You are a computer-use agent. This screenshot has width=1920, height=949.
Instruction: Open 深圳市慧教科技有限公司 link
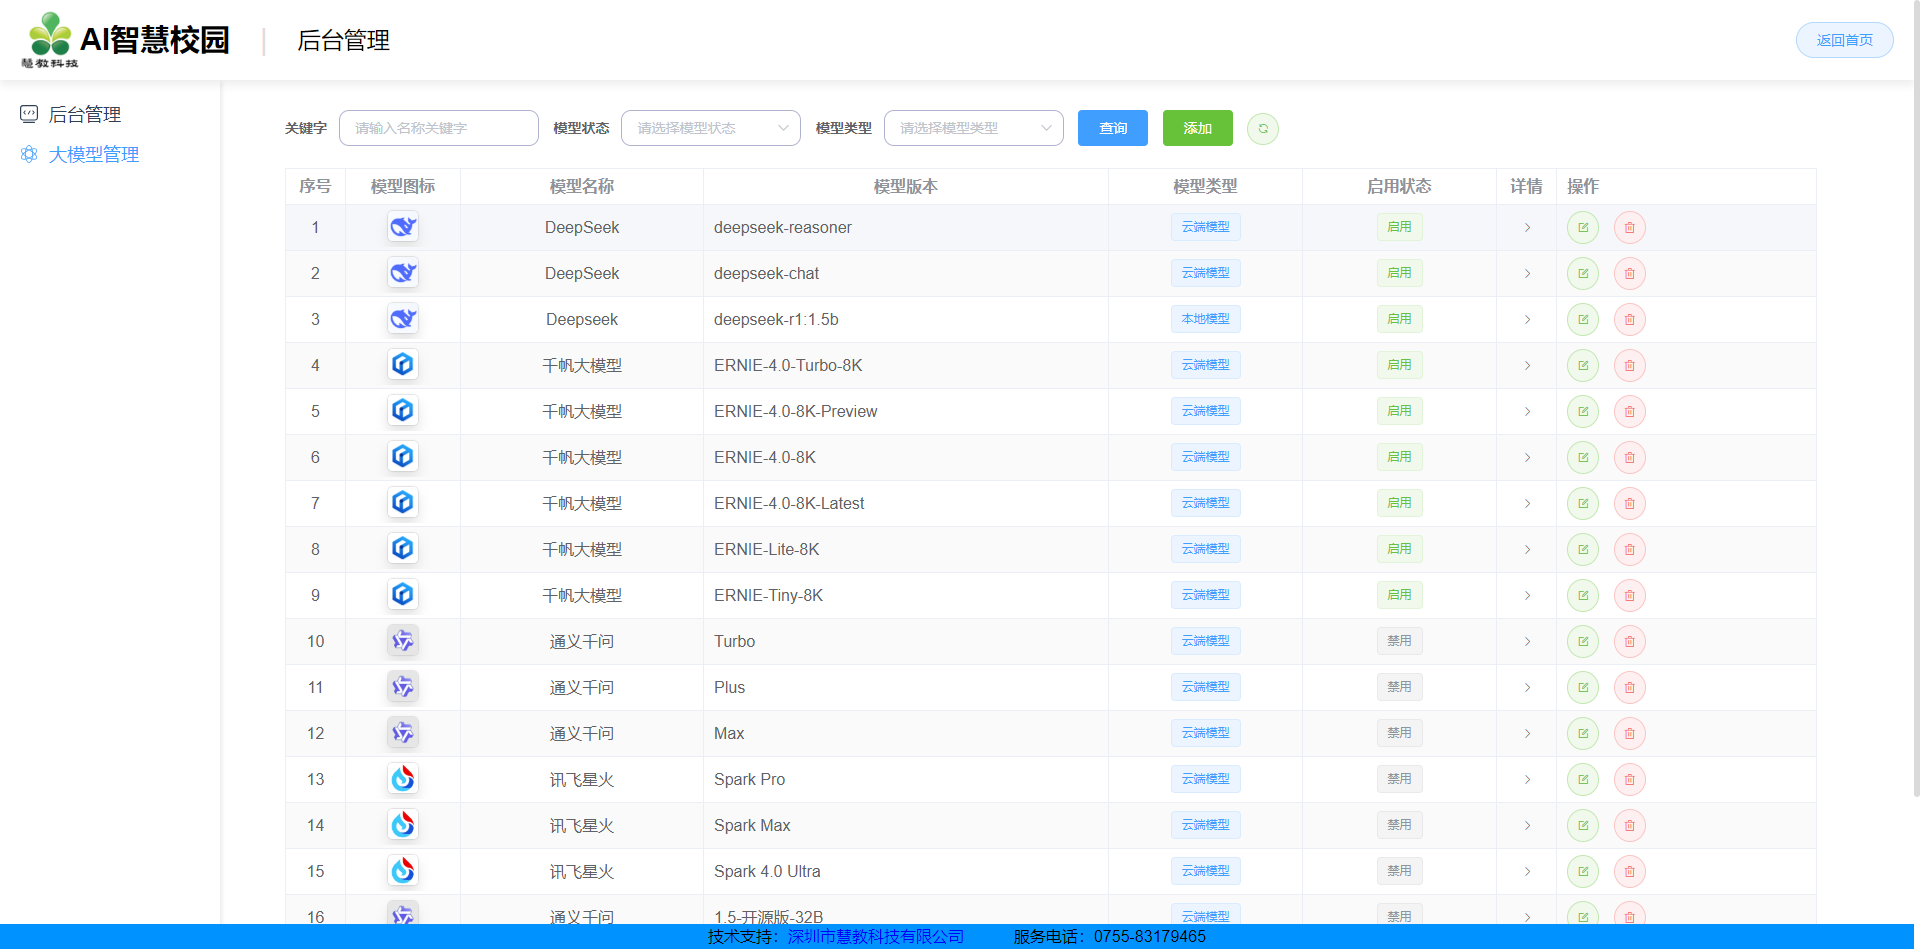click(876, 937)
